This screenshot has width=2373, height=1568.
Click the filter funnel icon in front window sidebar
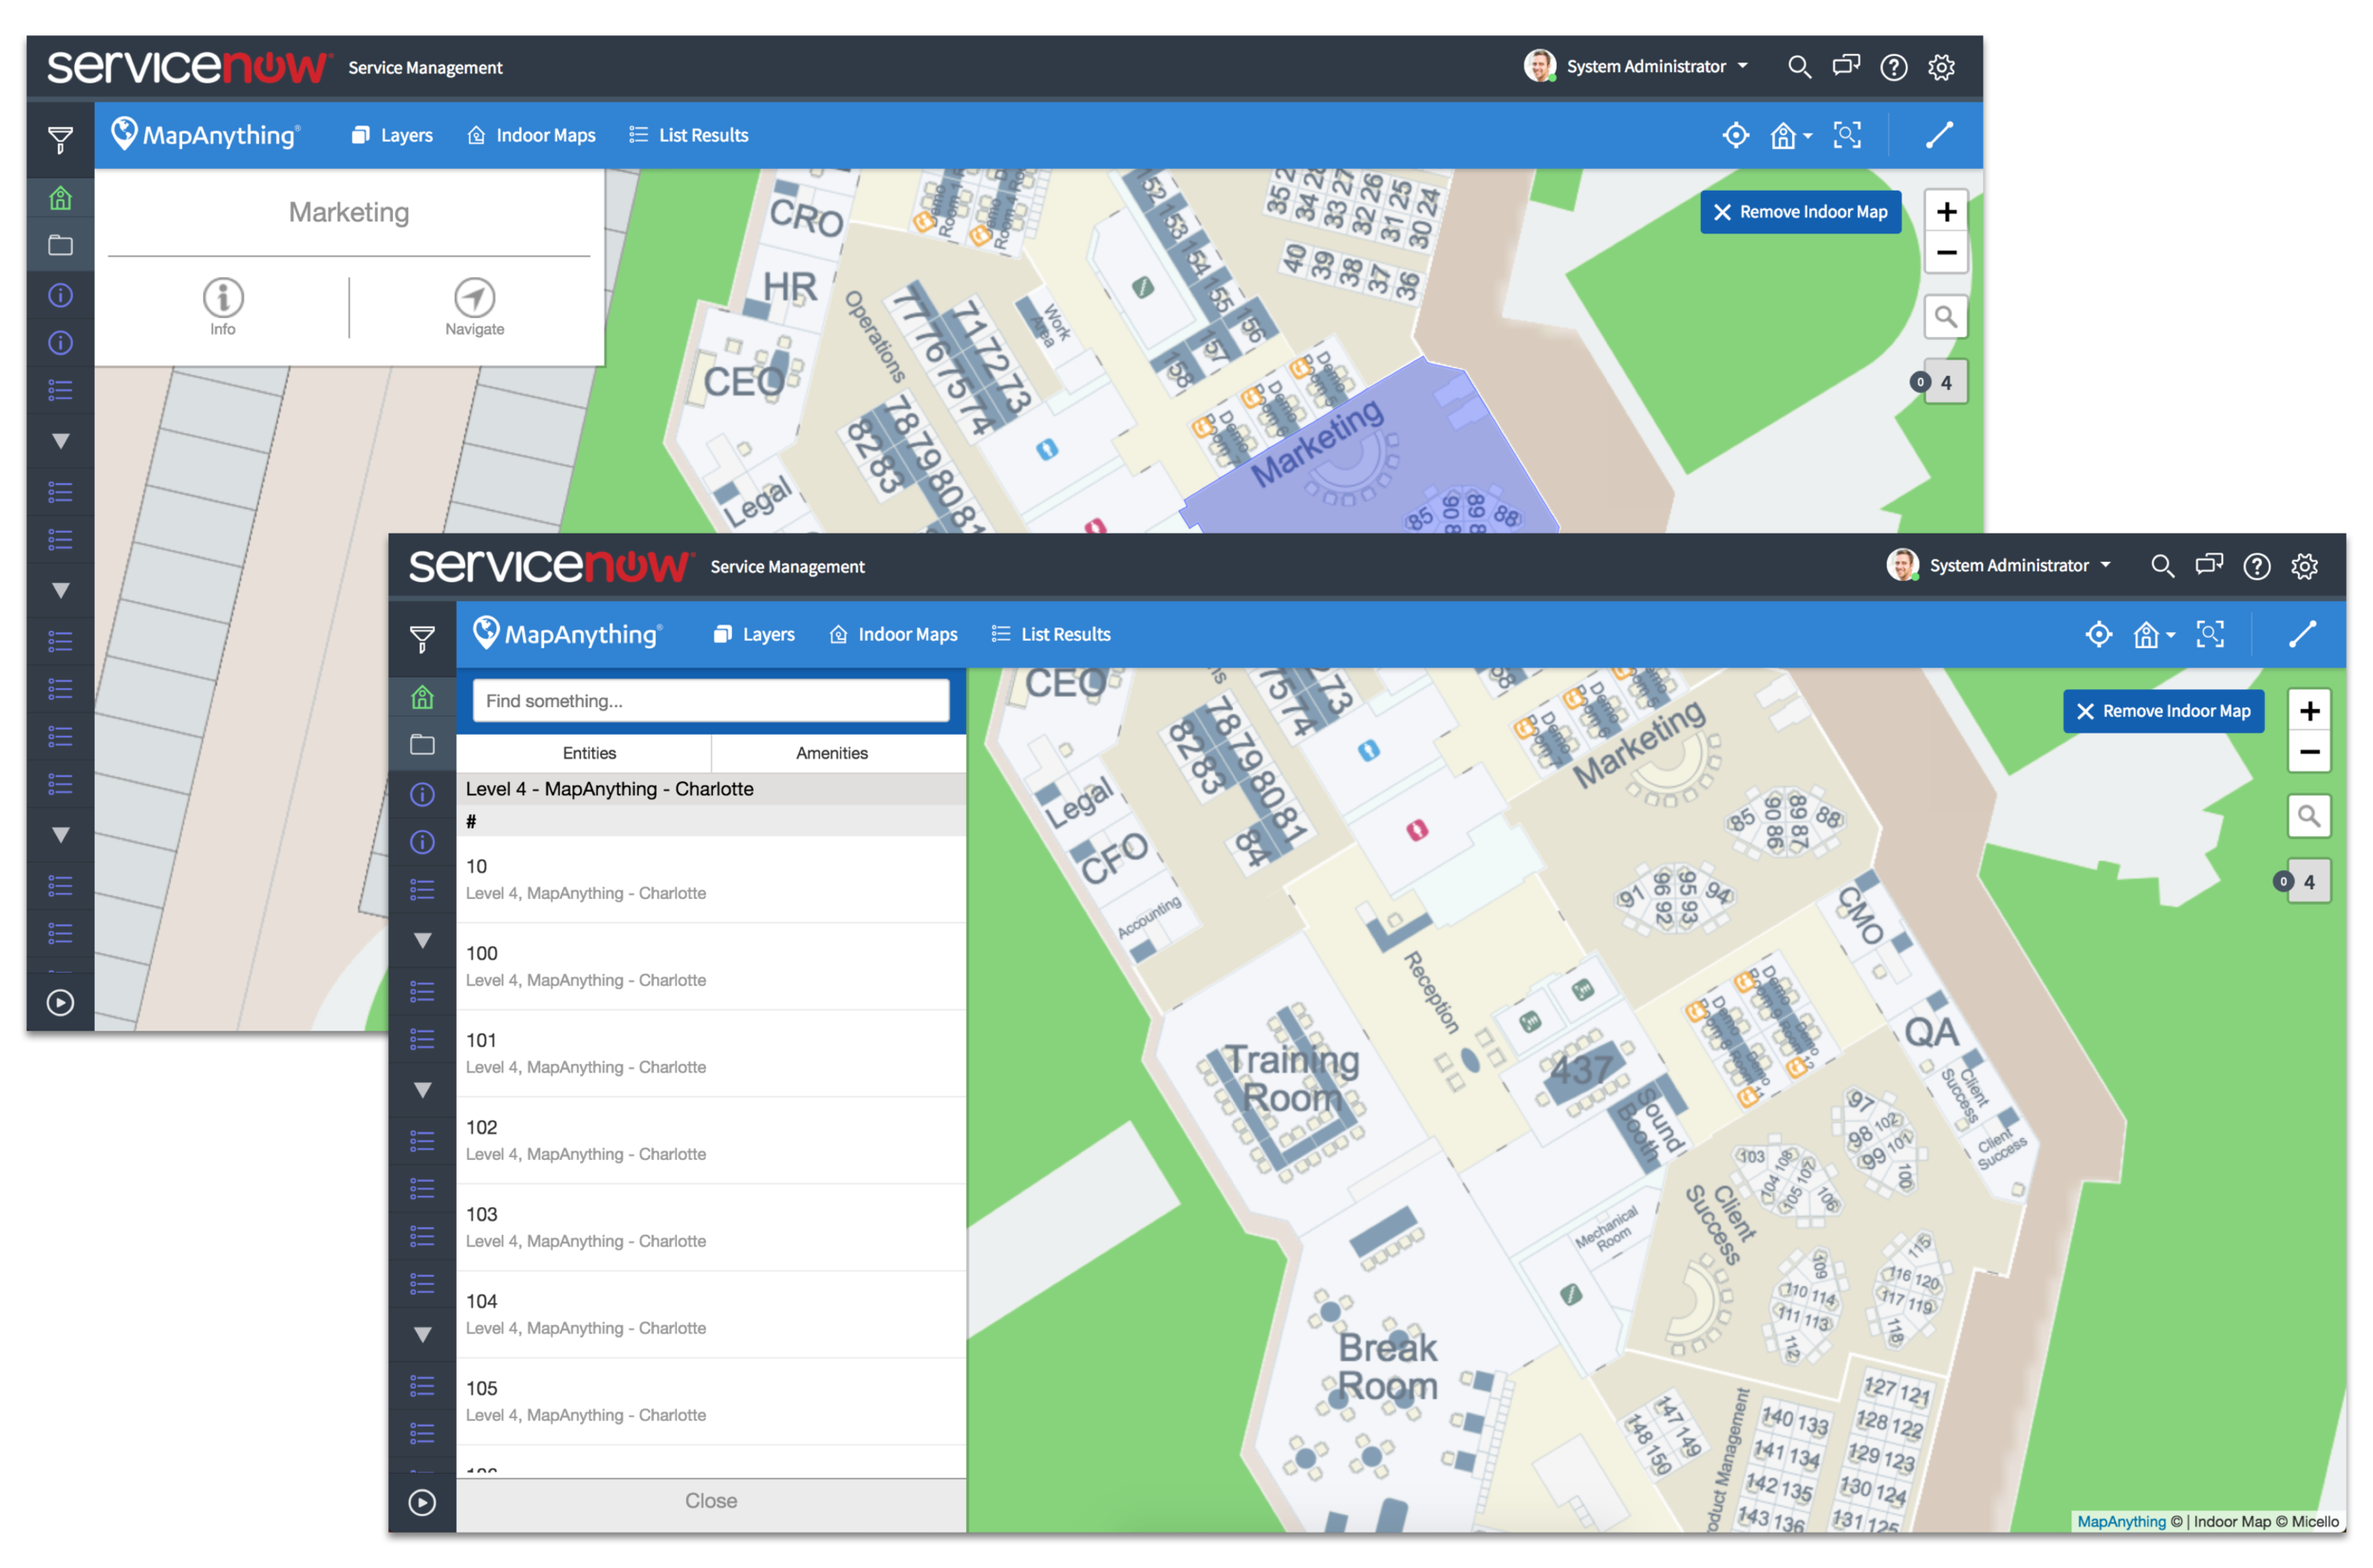coord(422,638)
